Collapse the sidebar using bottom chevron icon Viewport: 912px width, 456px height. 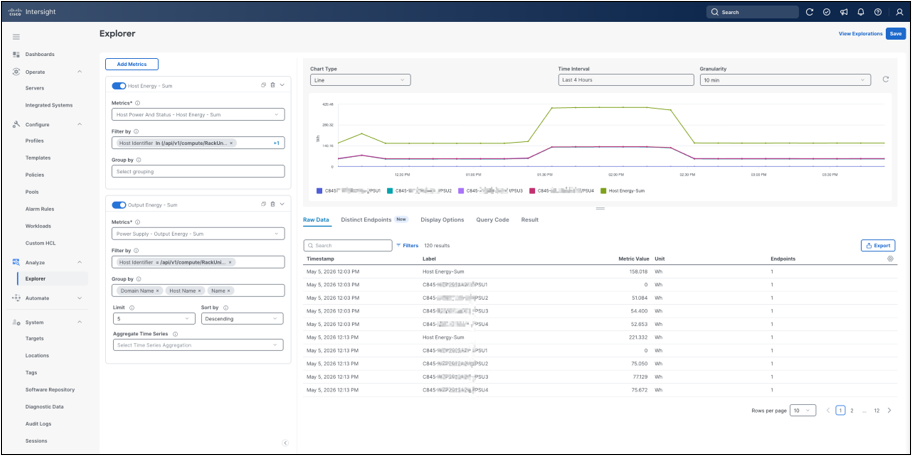pyautogui.click(x=285, y=443)
